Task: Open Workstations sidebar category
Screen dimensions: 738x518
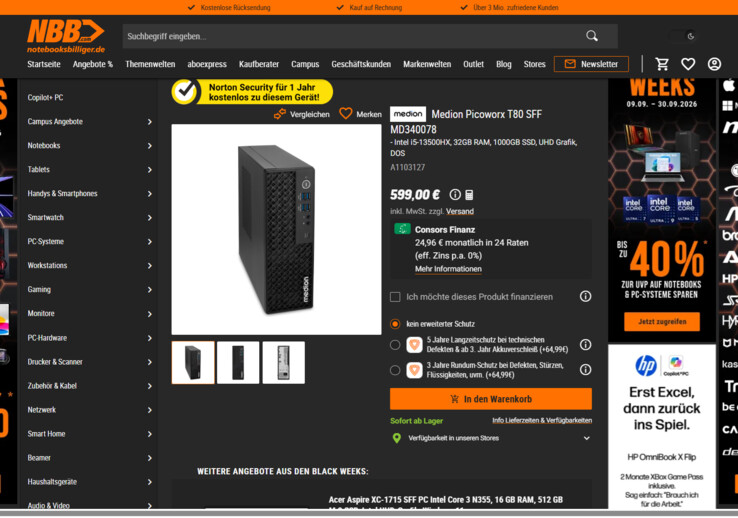Action: [47, 265]
